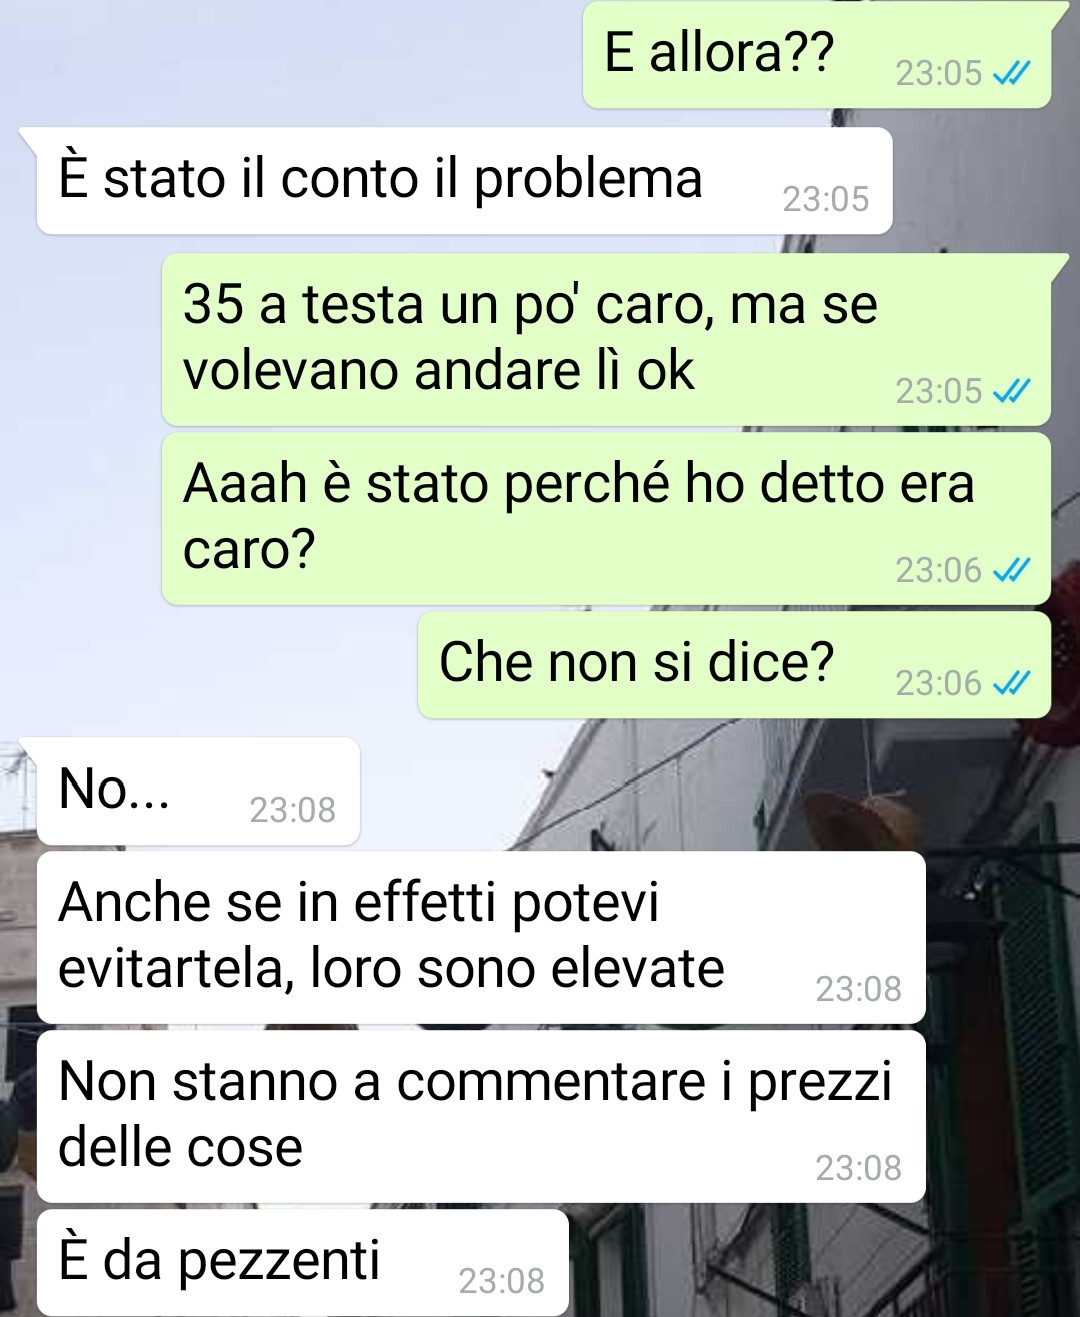Select the 'Che non si dice?' message

pos(734,665)
